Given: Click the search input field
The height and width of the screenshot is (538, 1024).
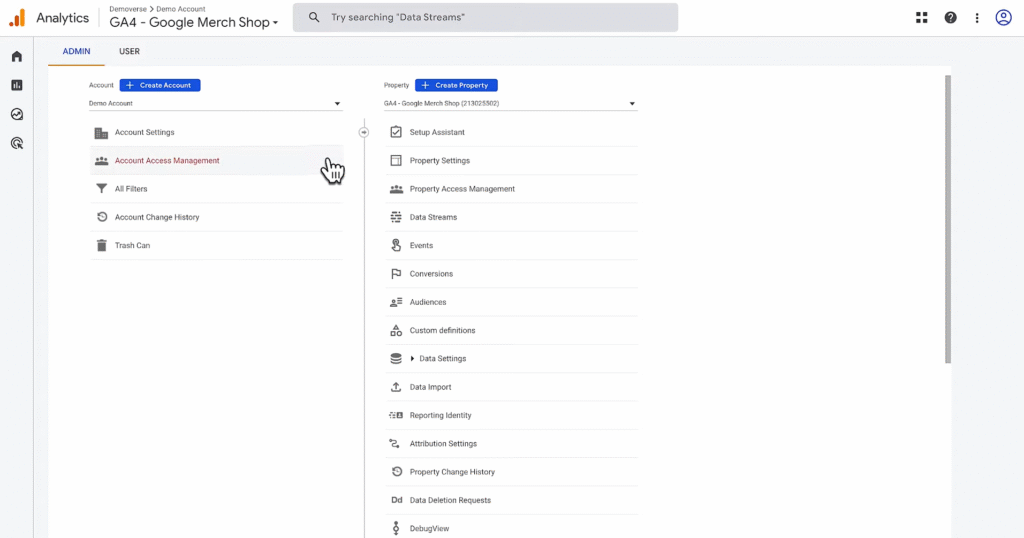Looking at the screenshot, I should pyautogui.click(x=485, y=18).
